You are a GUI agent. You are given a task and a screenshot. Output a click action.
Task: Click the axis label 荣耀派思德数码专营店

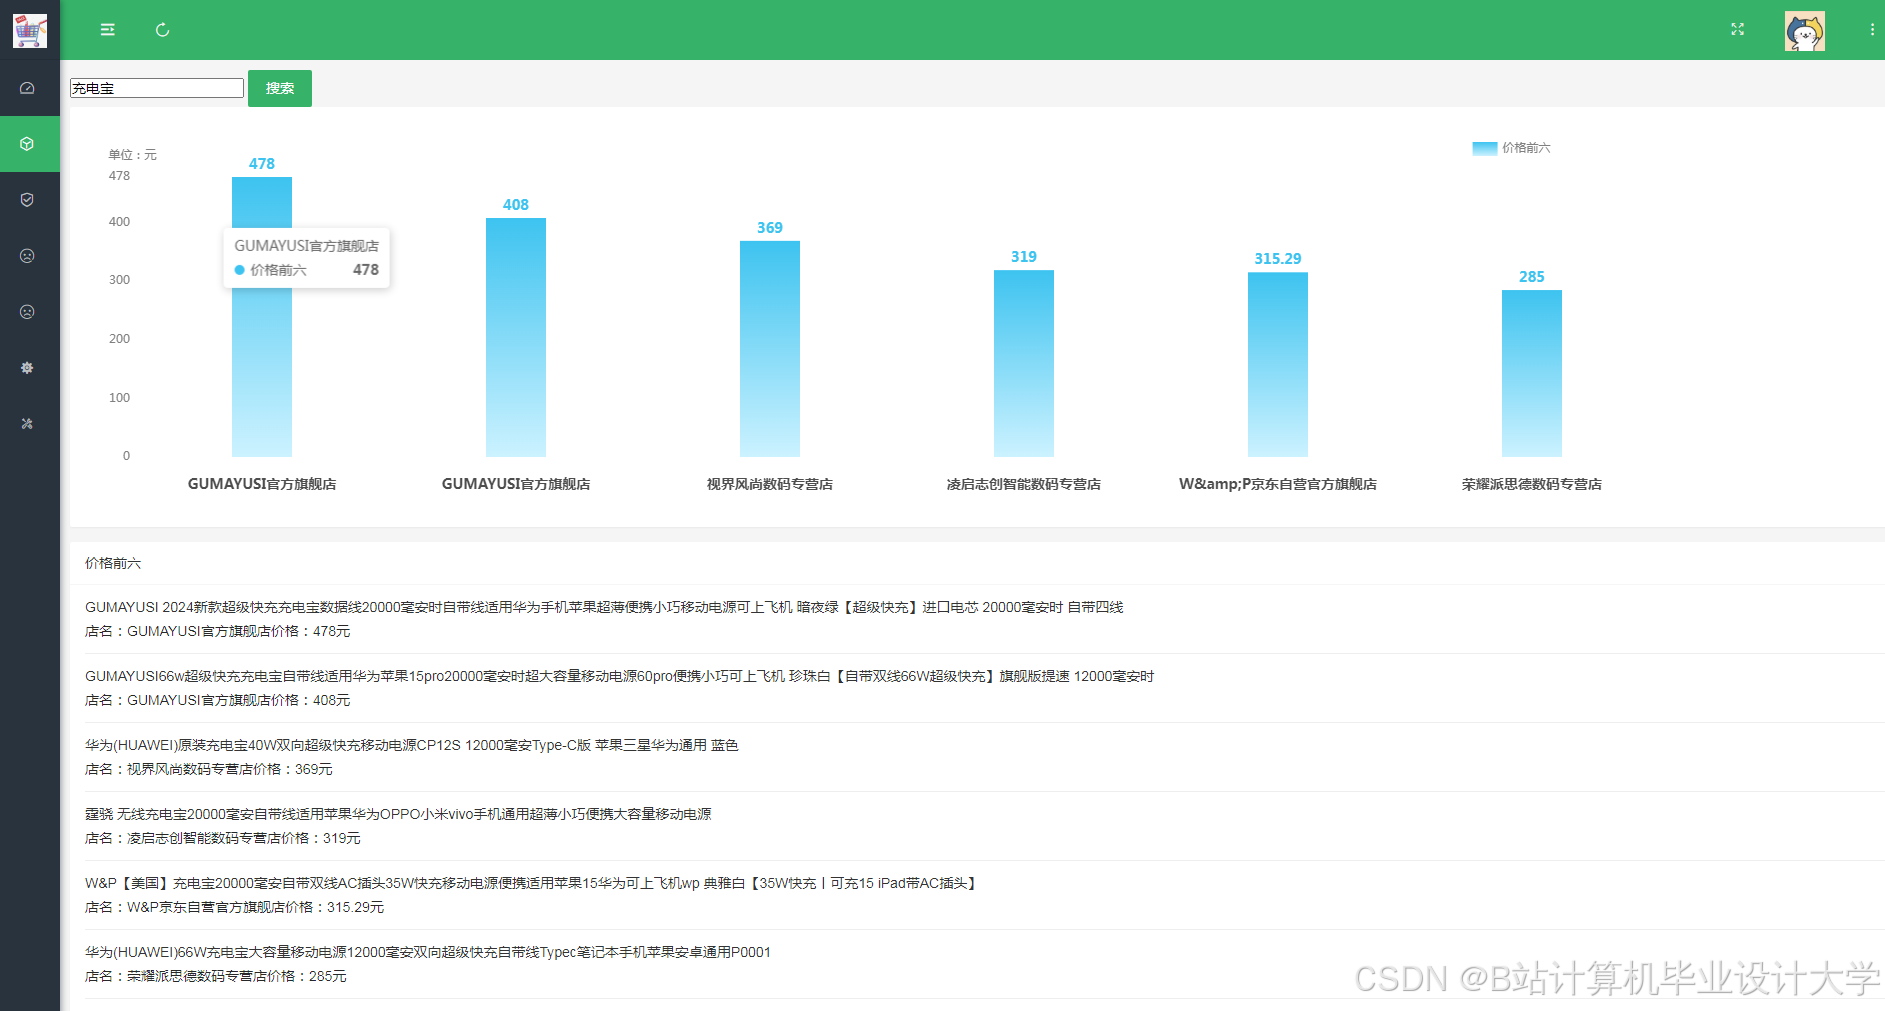[x=1532, y=484]
